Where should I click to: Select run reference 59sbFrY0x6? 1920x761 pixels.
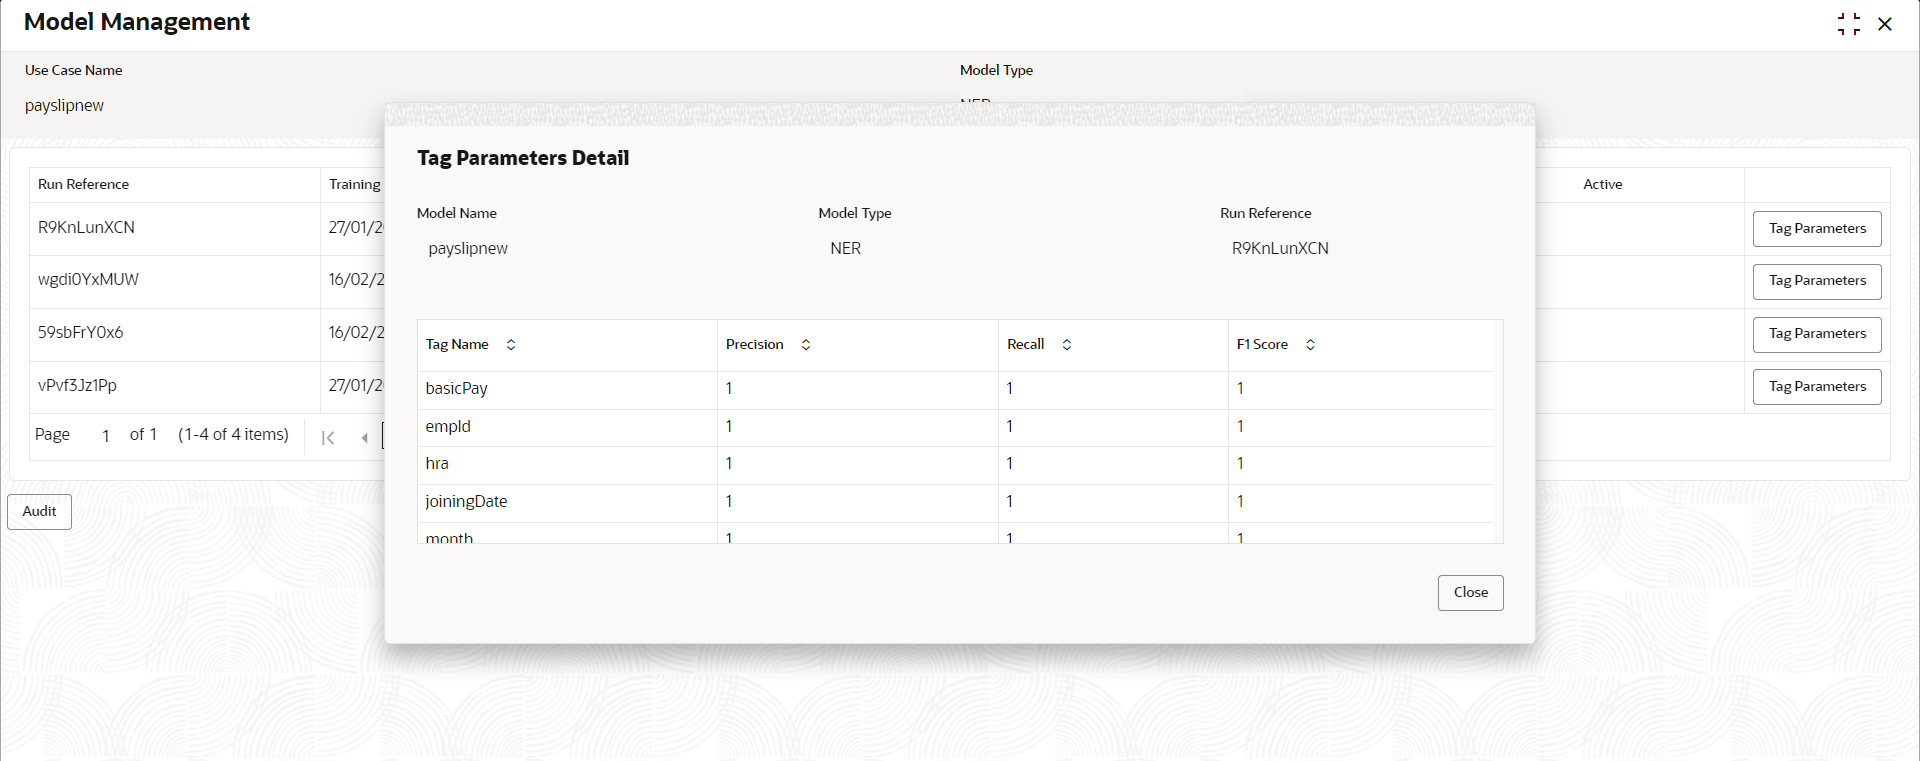point(80,333)
